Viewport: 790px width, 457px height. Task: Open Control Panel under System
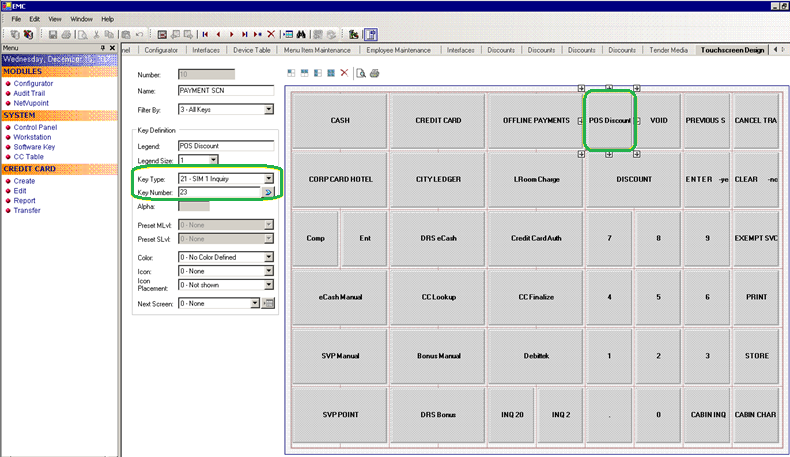click(x=35, y=127)
